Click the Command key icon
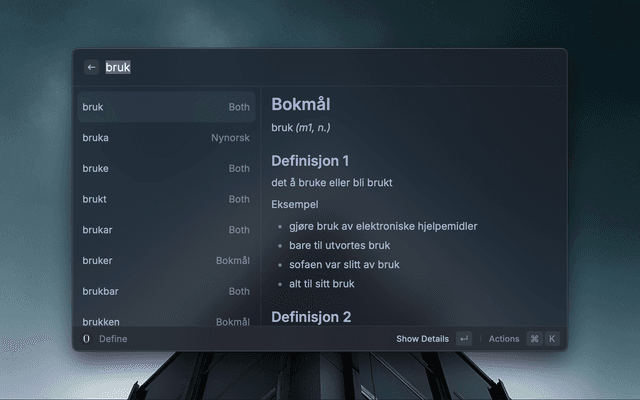This screenshot has height=400, width=640. (x=534, y=339)
